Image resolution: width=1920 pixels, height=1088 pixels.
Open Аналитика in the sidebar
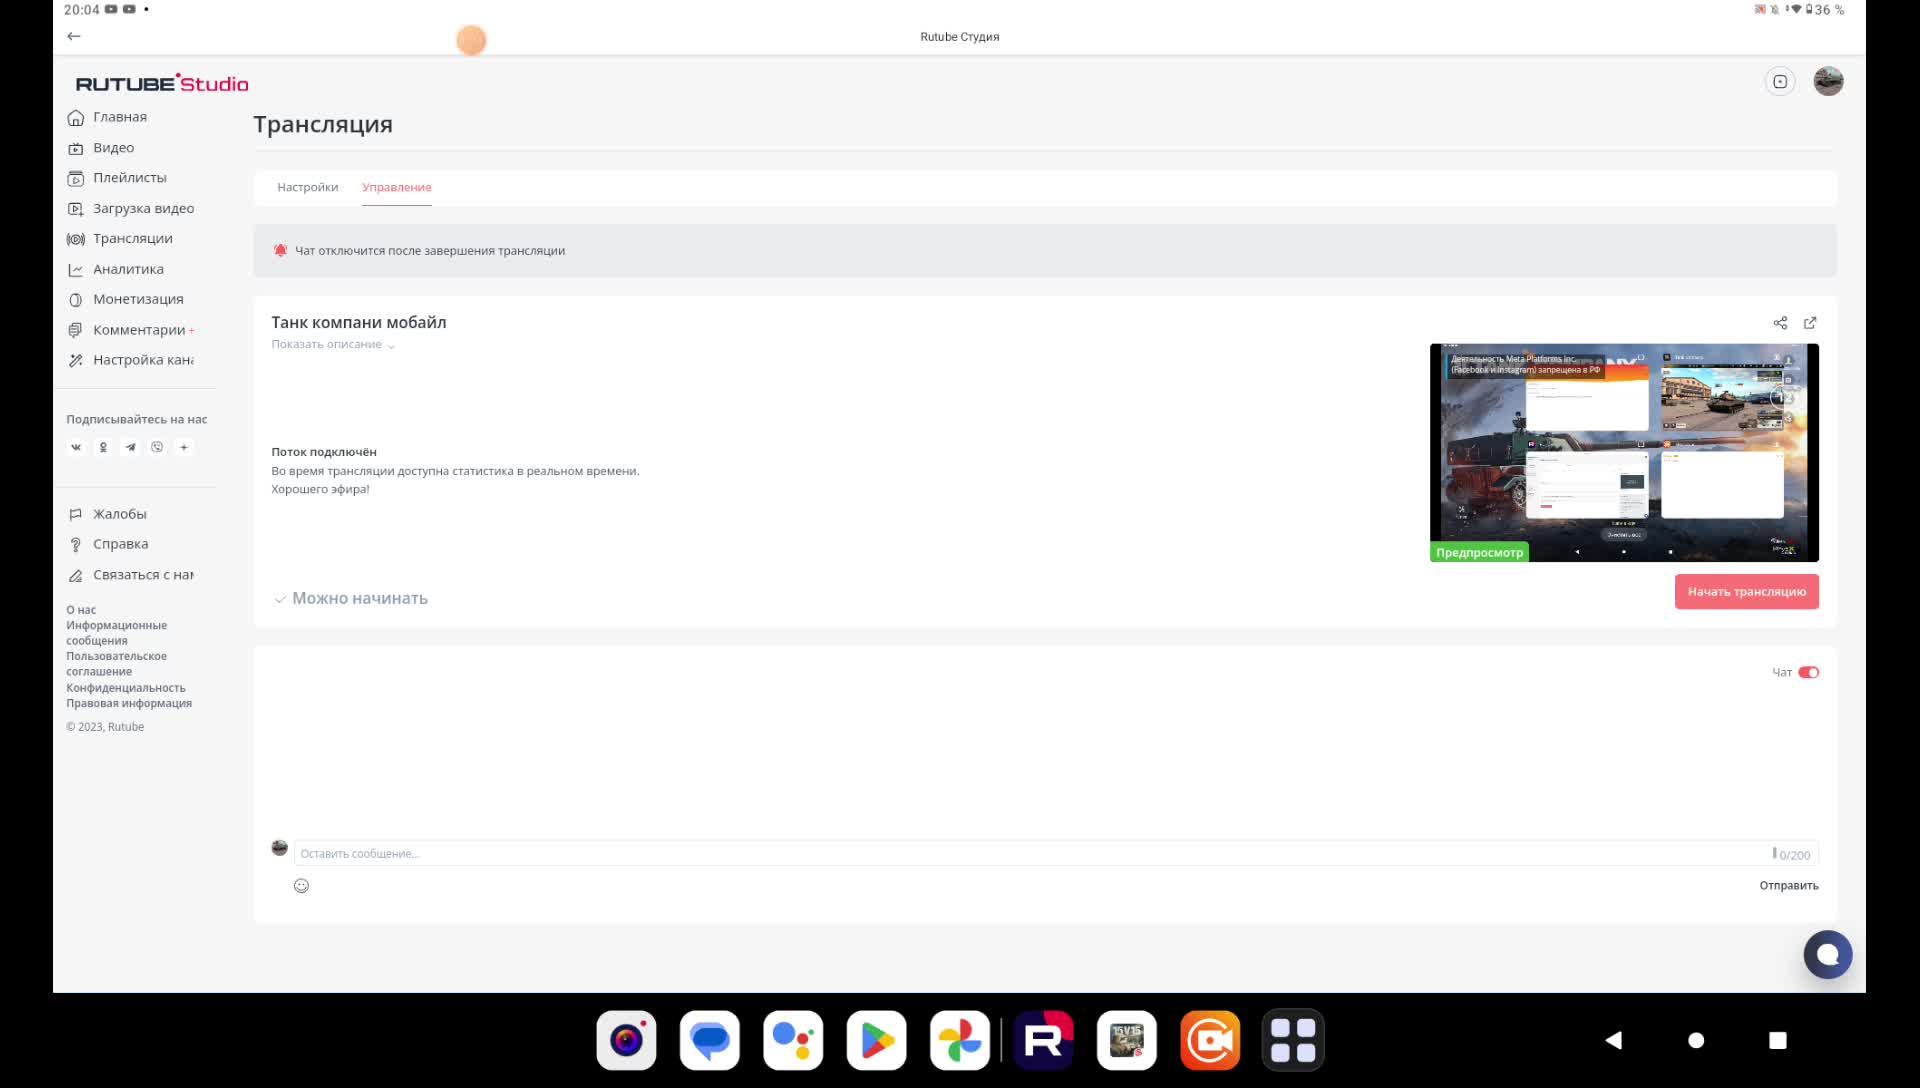coord(128,270)
